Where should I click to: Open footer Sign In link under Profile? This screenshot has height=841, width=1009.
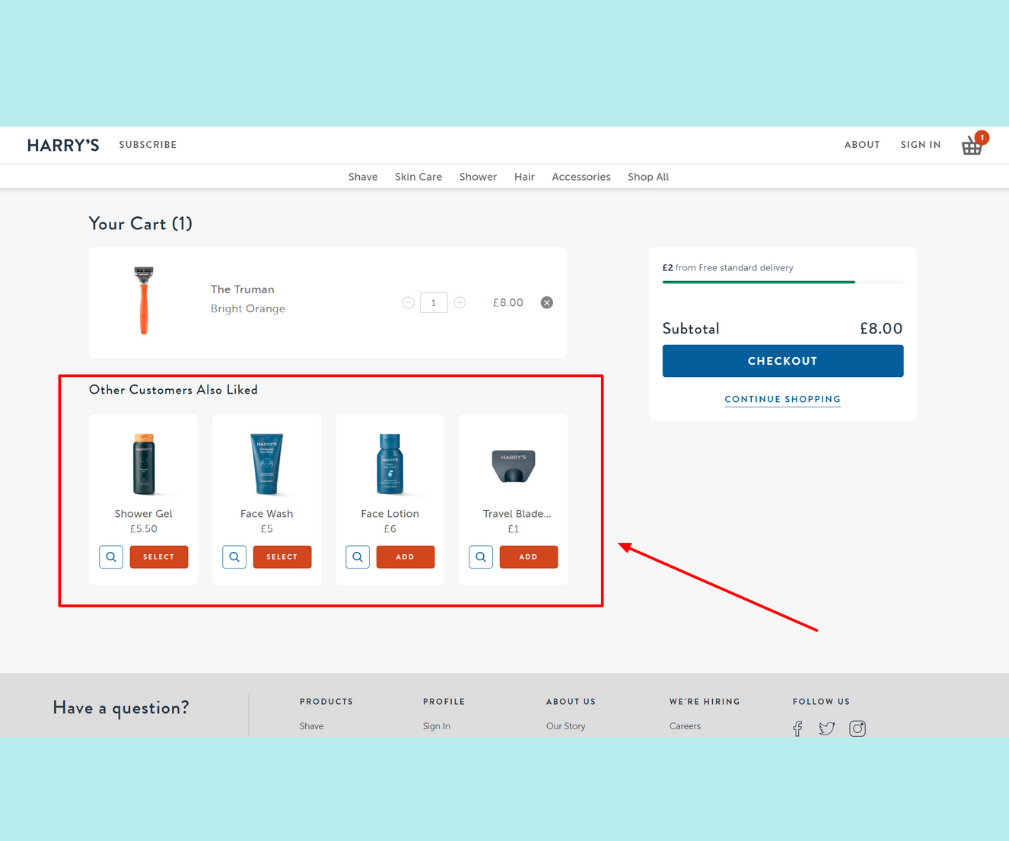pos(436,726)
